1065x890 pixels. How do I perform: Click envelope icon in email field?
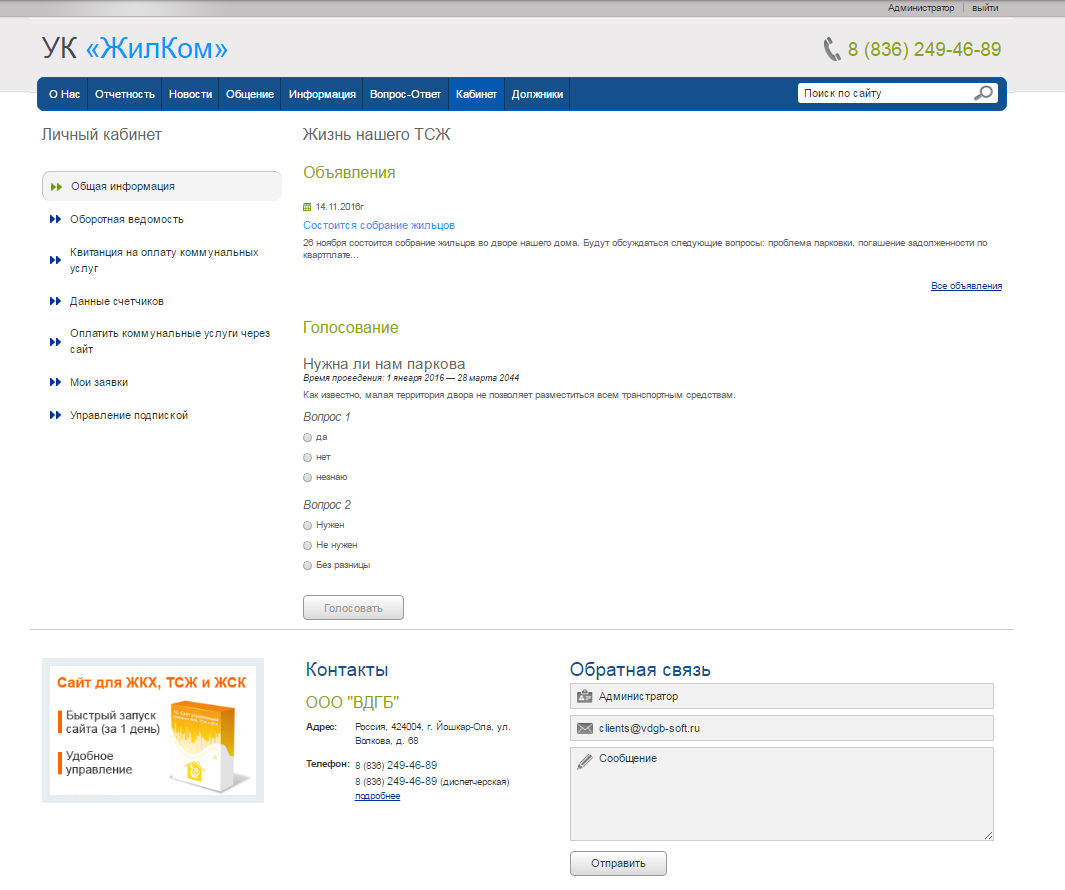coord(585,728)
